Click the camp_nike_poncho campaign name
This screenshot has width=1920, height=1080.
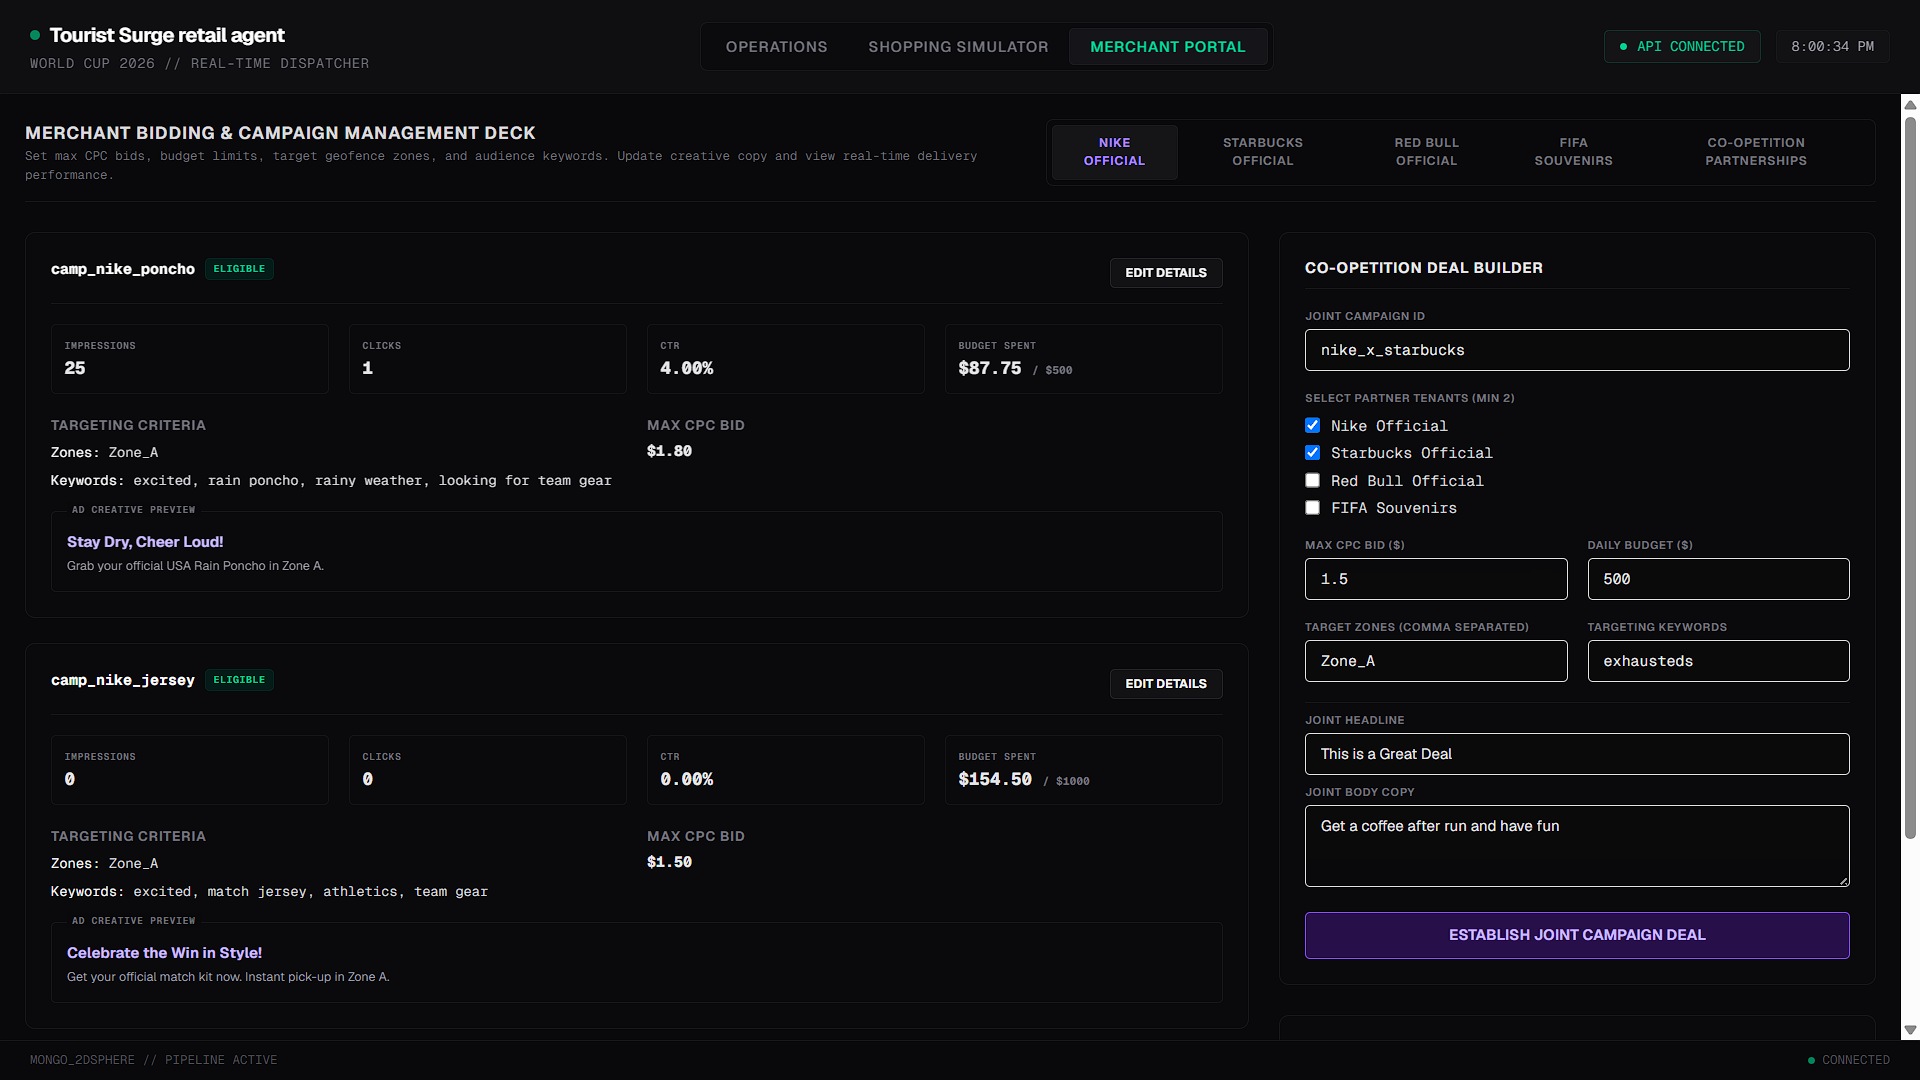[123, 269]
